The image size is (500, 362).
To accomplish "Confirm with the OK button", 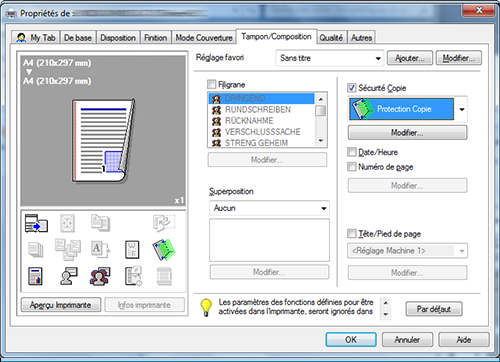I will [x=351, y=340].
